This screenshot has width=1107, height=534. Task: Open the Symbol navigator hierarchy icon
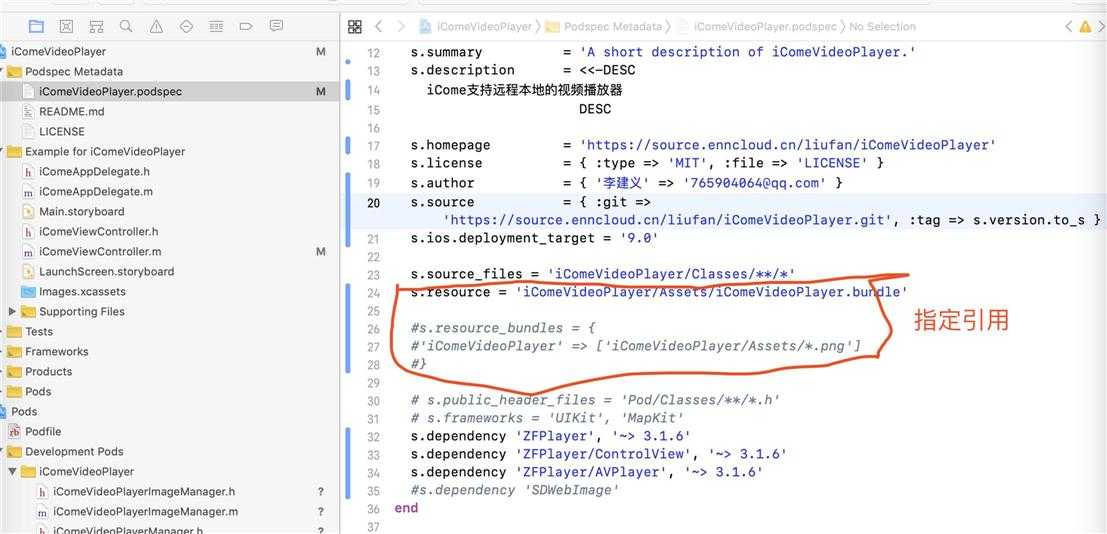[x=96, y=26]
